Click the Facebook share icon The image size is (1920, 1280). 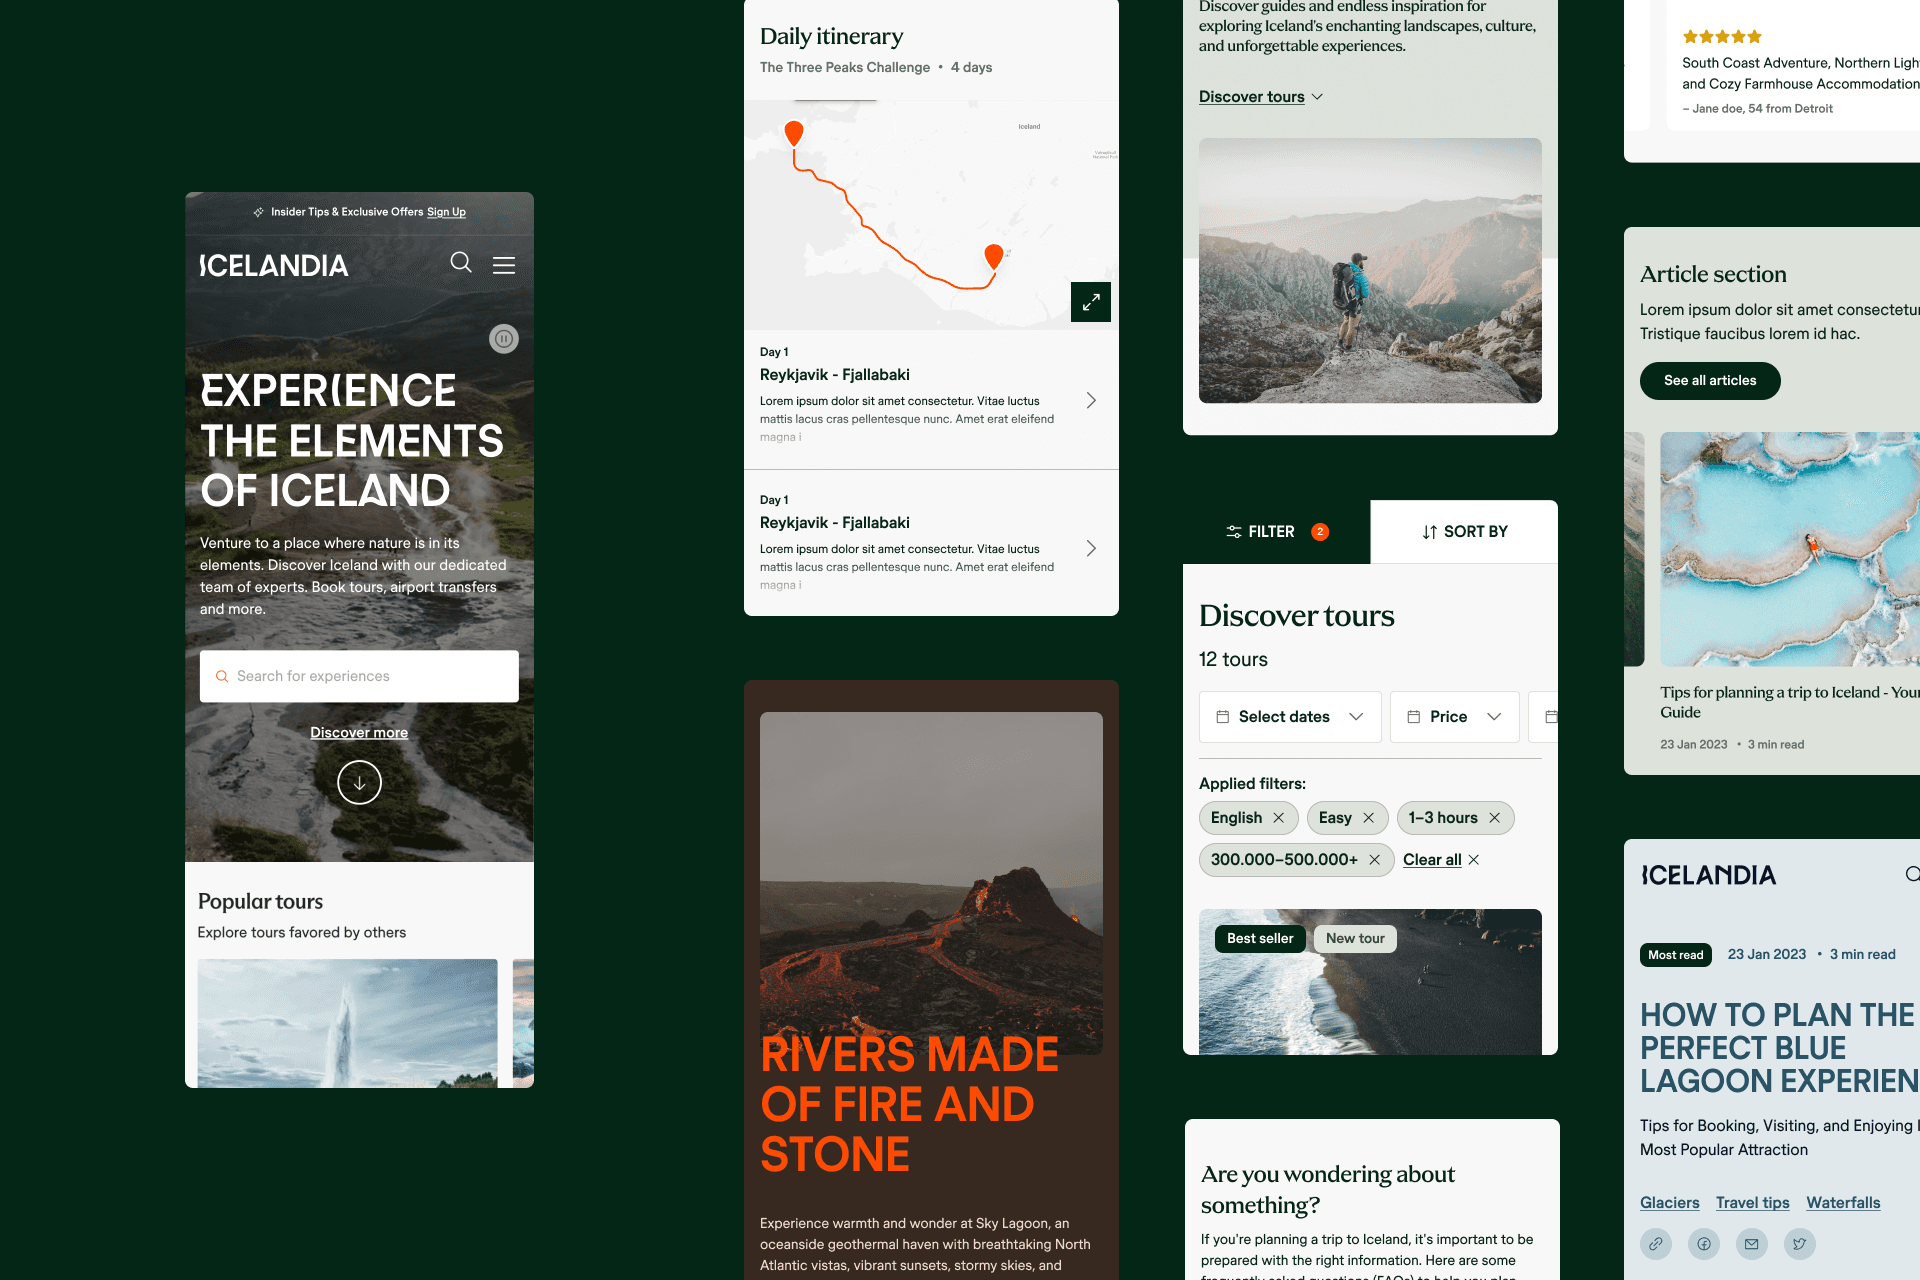point(1704,1244)
